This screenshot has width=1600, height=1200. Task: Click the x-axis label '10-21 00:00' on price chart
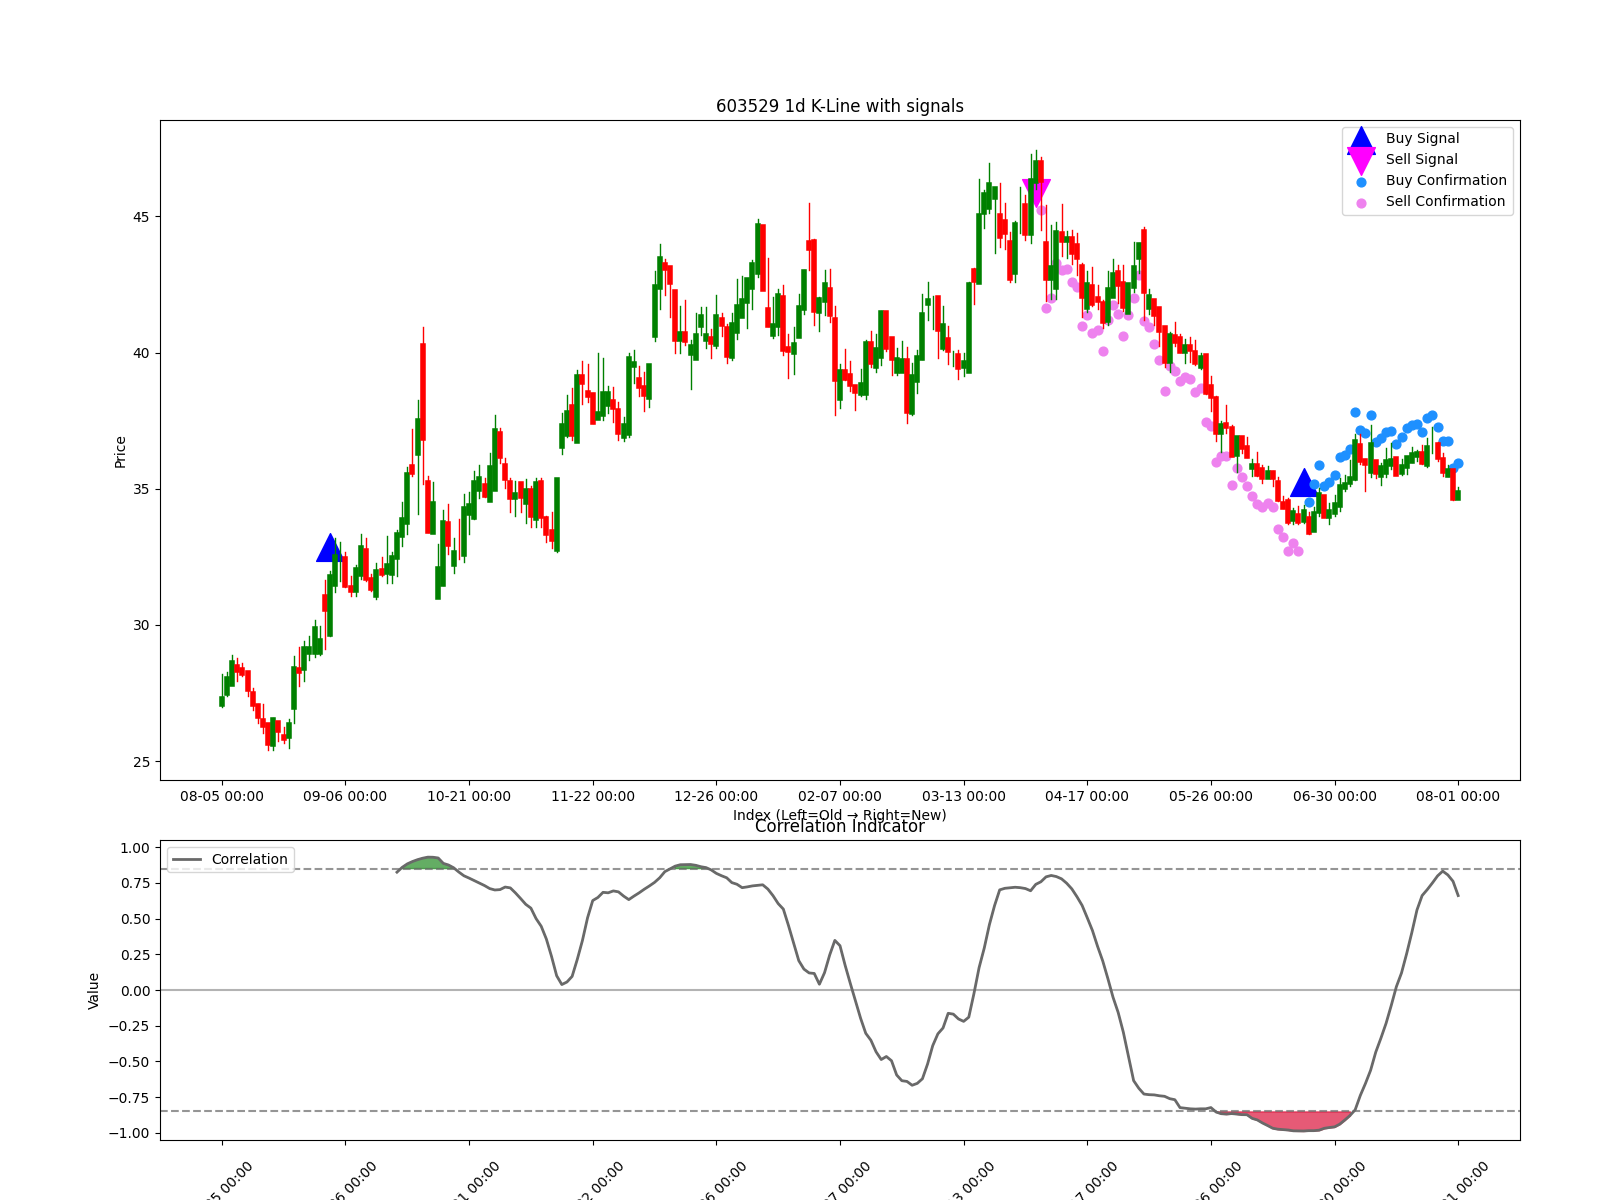(469, 796)
